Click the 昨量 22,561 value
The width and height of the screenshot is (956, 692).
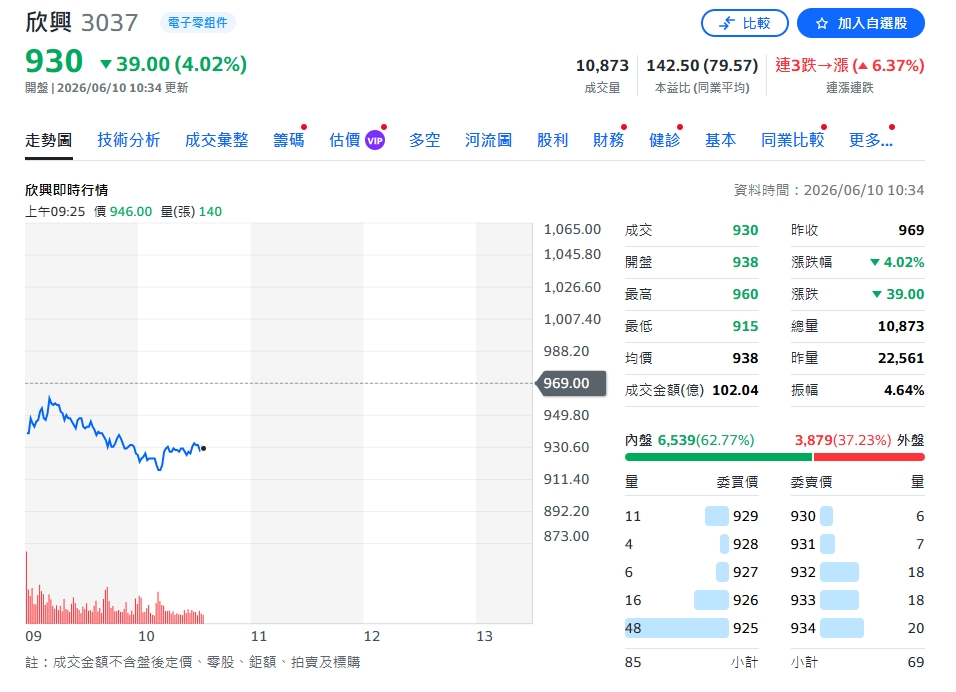901,358
